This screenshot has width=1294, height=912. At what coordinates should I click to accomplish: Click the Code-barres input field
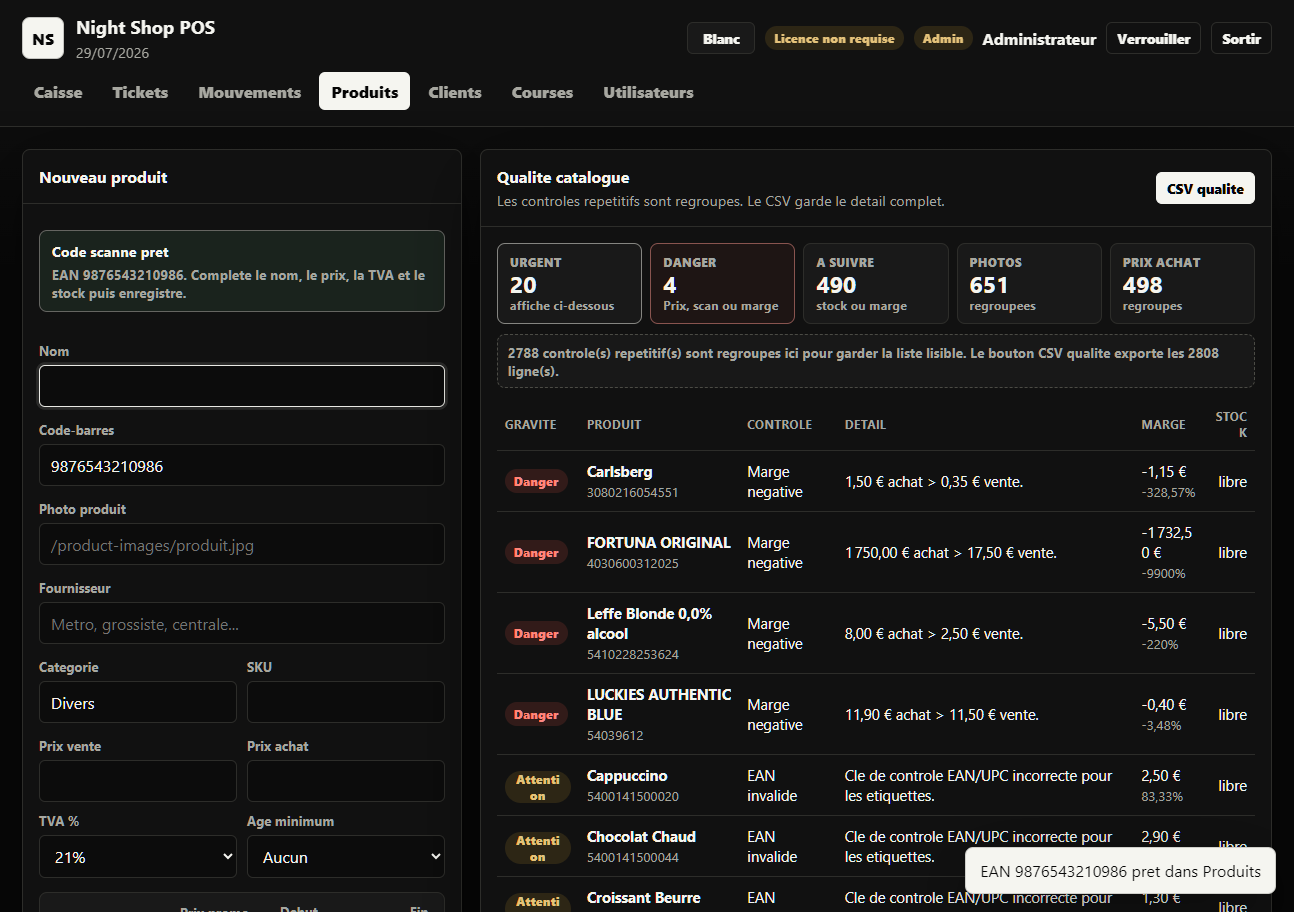242,465
